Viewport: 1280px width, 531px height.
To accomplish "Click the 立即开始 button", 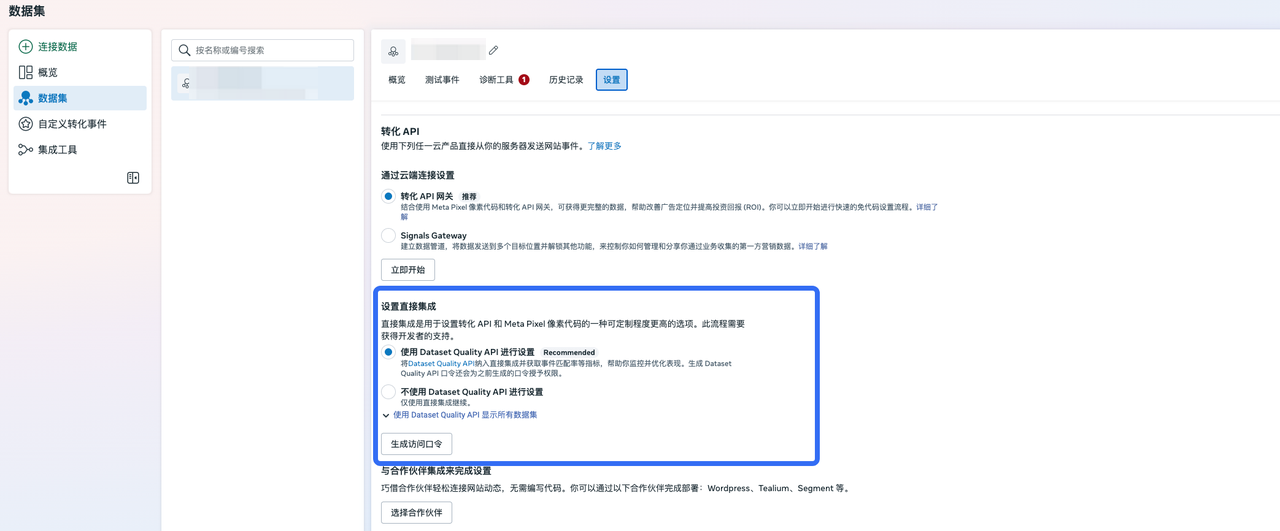I will 407,270.
